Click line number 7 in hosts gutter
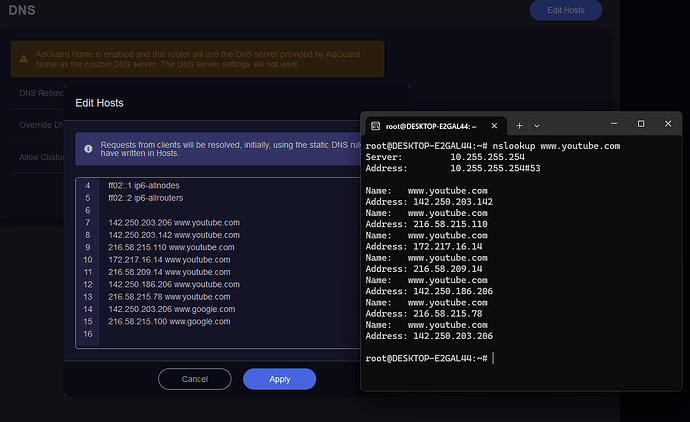Screen dimensions: 690x422 (88, 223)
